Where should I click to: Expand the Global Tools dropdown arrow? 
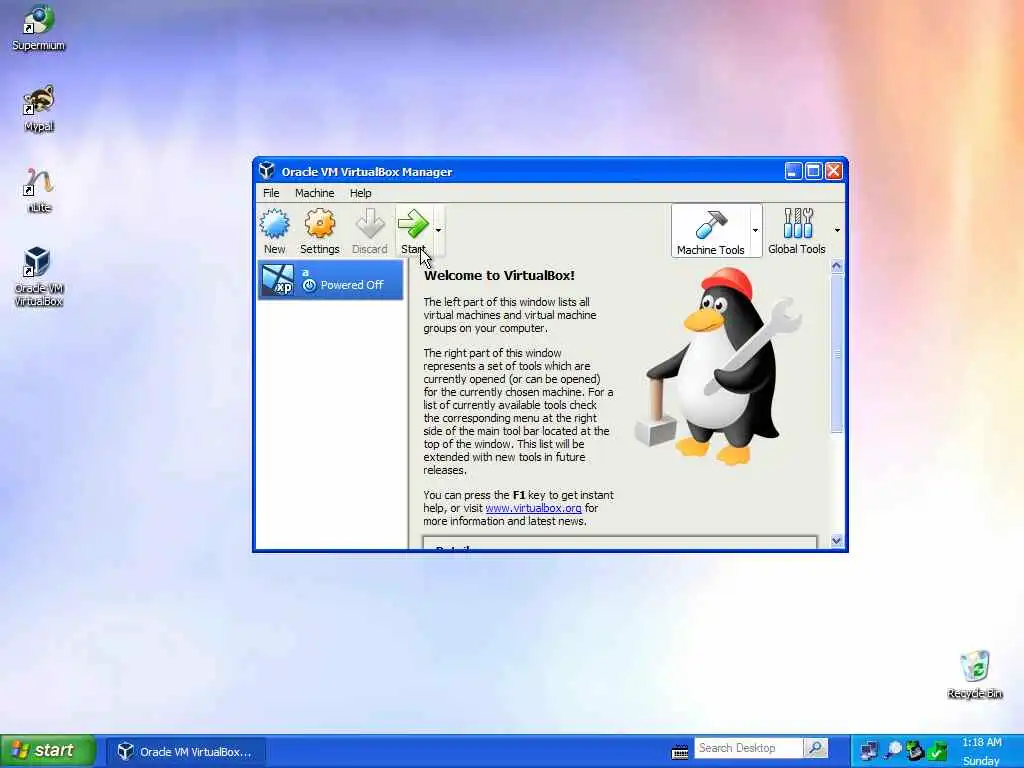tap(837, 231)
